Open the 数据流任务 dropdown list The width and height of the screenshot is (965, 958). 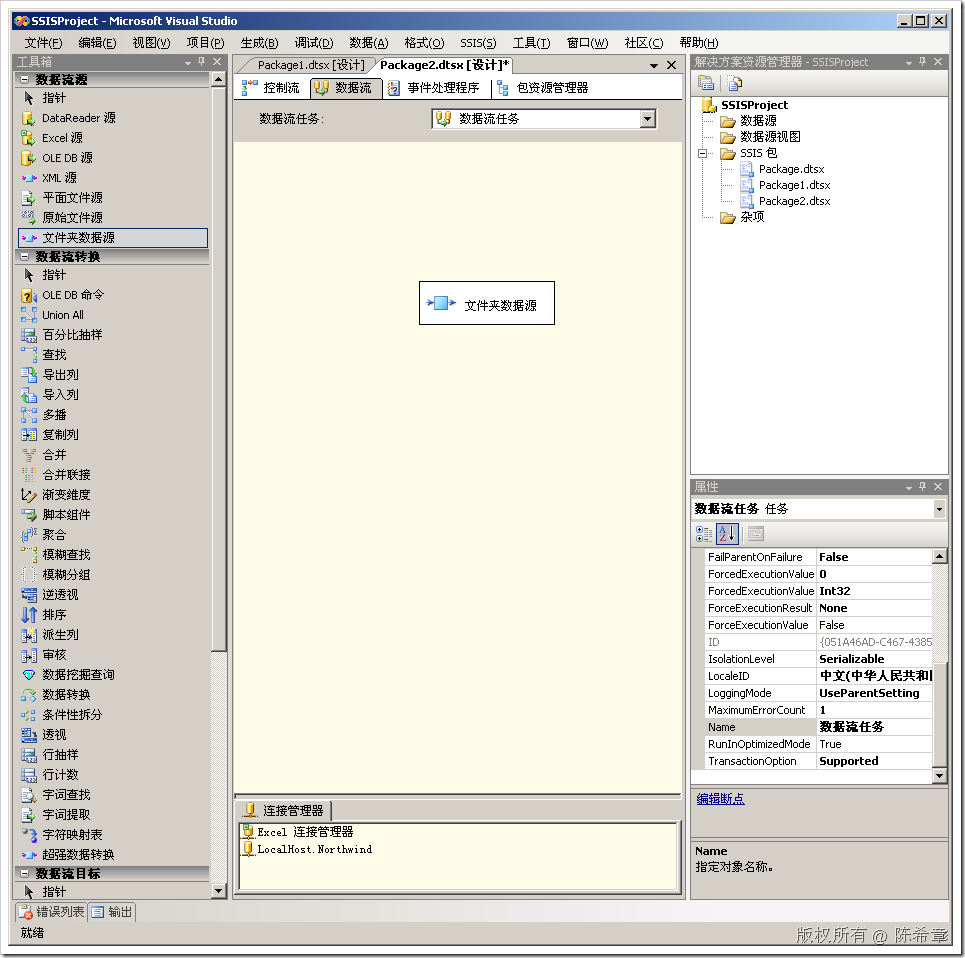tap(647, 119)
